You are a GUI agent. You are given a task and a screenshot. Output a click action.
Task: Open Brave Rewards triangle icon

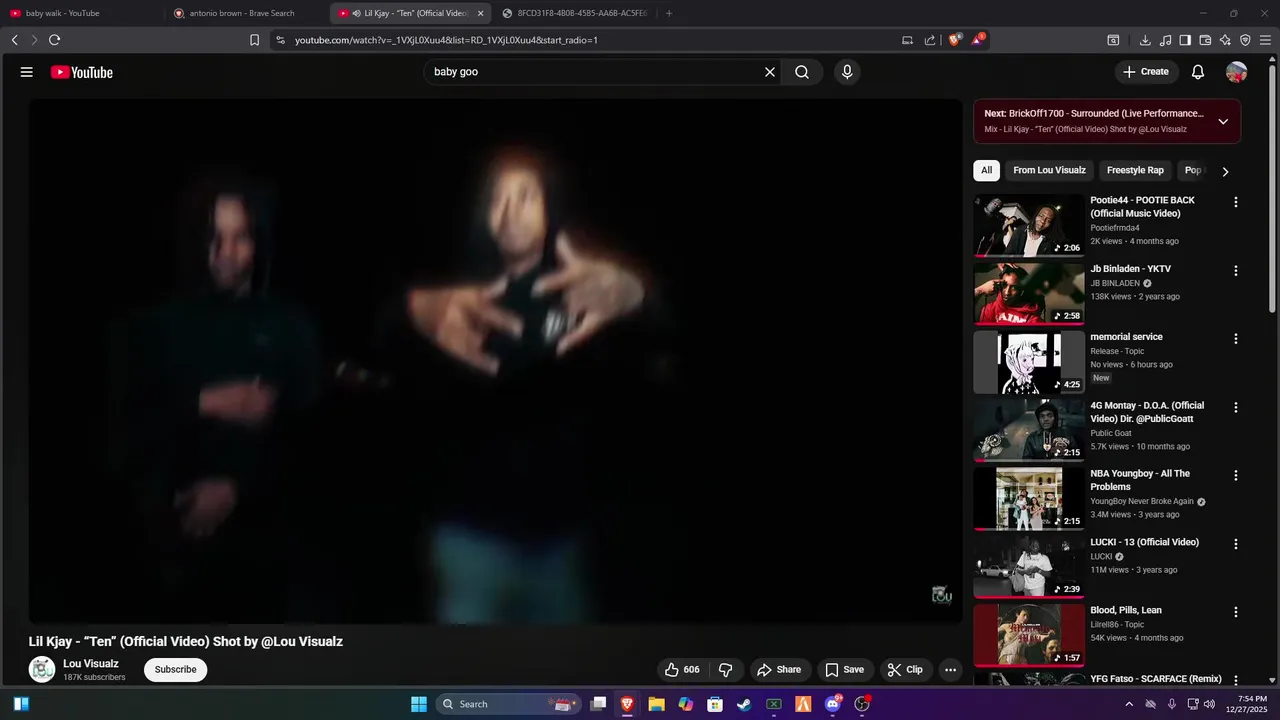[x=978, y=40]
